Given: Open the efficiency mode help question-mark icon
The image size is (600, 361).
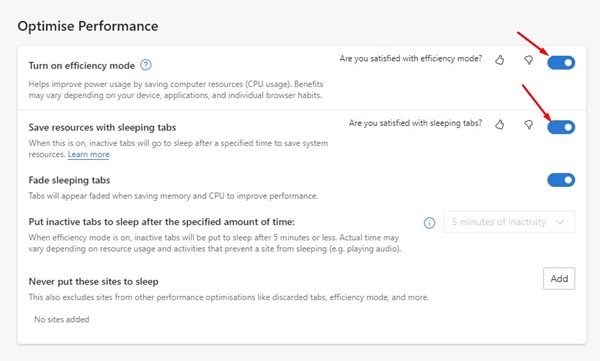Looking at the screenshot, I should click(x=146, y=65).
